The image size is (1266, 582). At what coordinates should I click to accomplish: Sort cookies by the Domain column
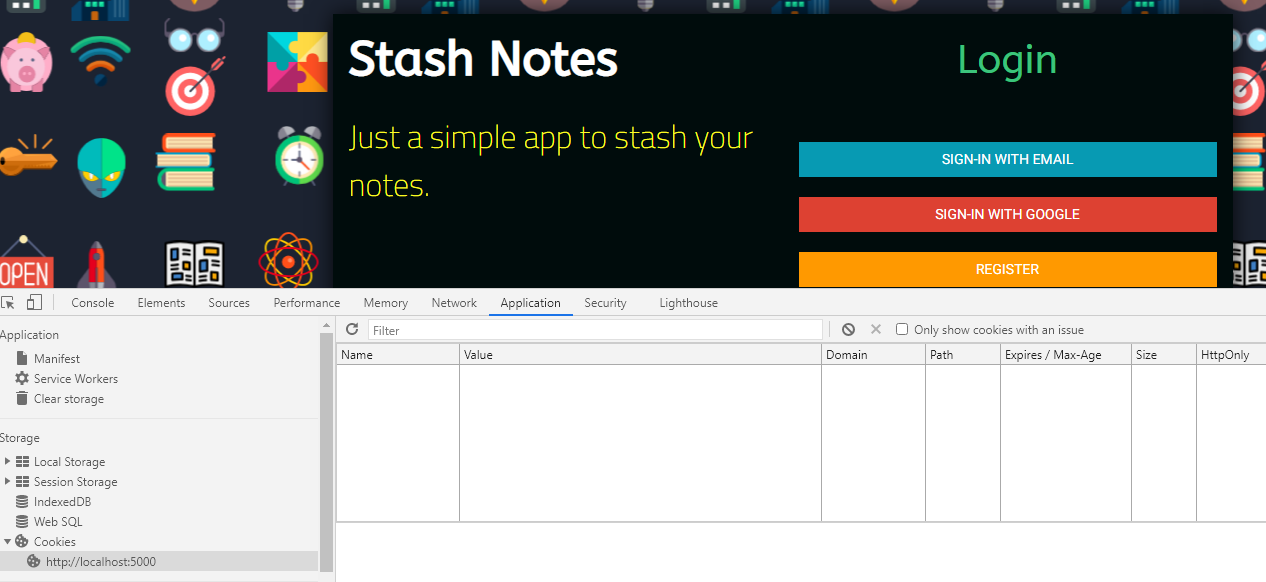point(874,355)
